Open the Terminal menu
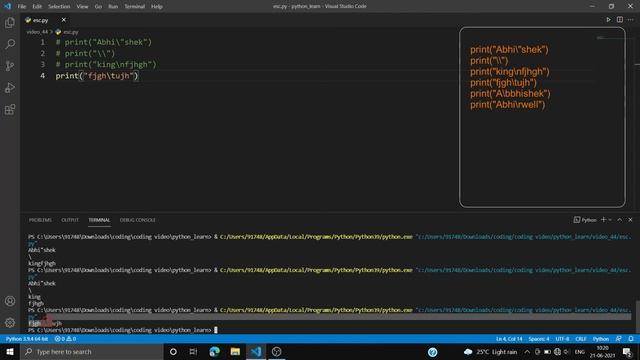Viewport: 640px width, 360px height. click(x=134, y=7)
